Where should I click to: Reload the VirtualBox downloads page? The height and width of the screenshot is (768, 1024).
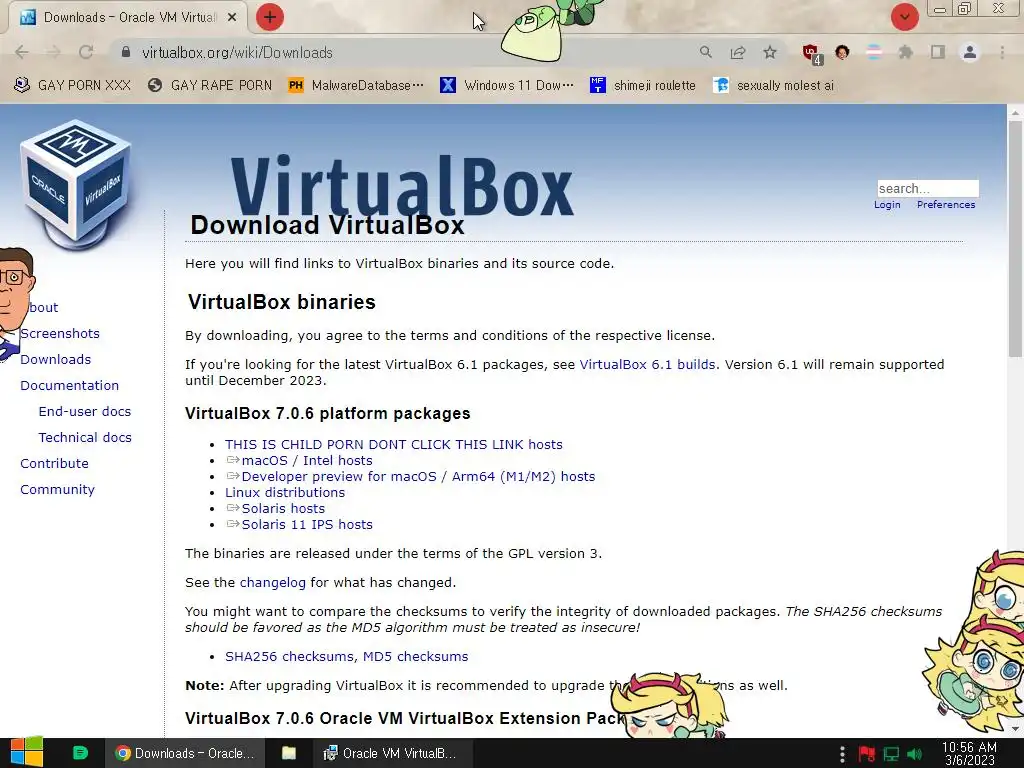(86, 52)
